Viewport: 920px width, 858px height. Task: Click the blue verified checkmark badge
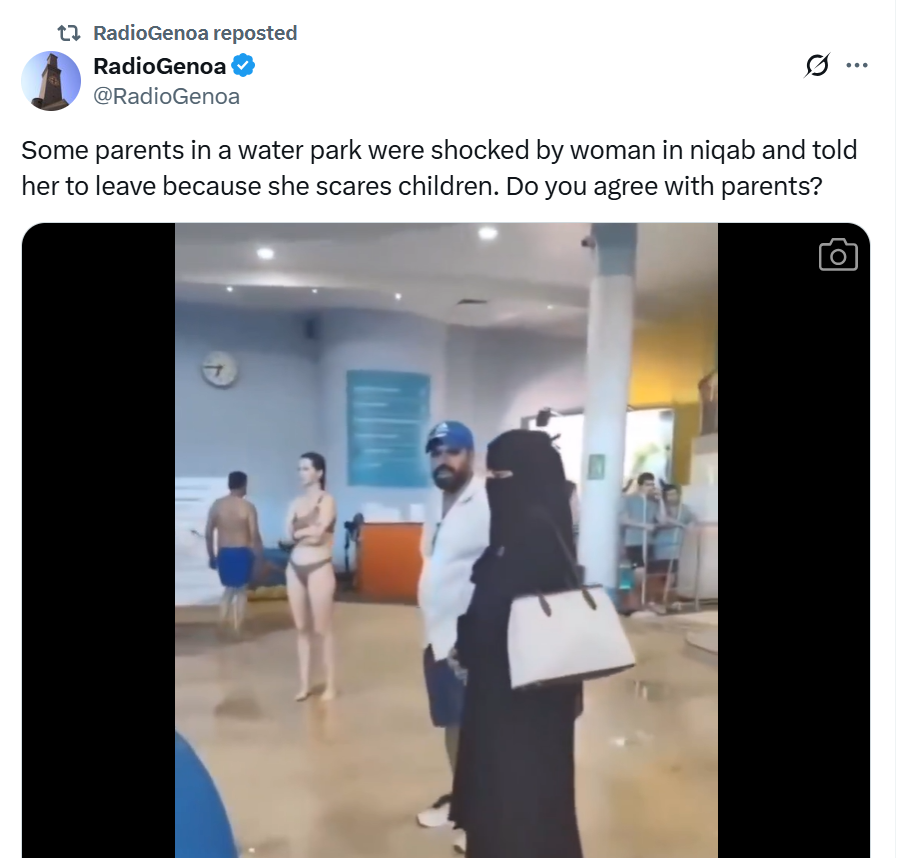pos(243,66)
